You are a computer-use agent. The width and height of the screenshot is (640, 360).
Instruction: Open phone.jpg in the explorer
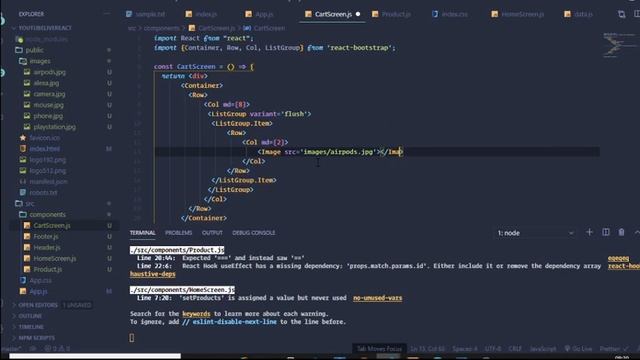click(x=48, y=116)
